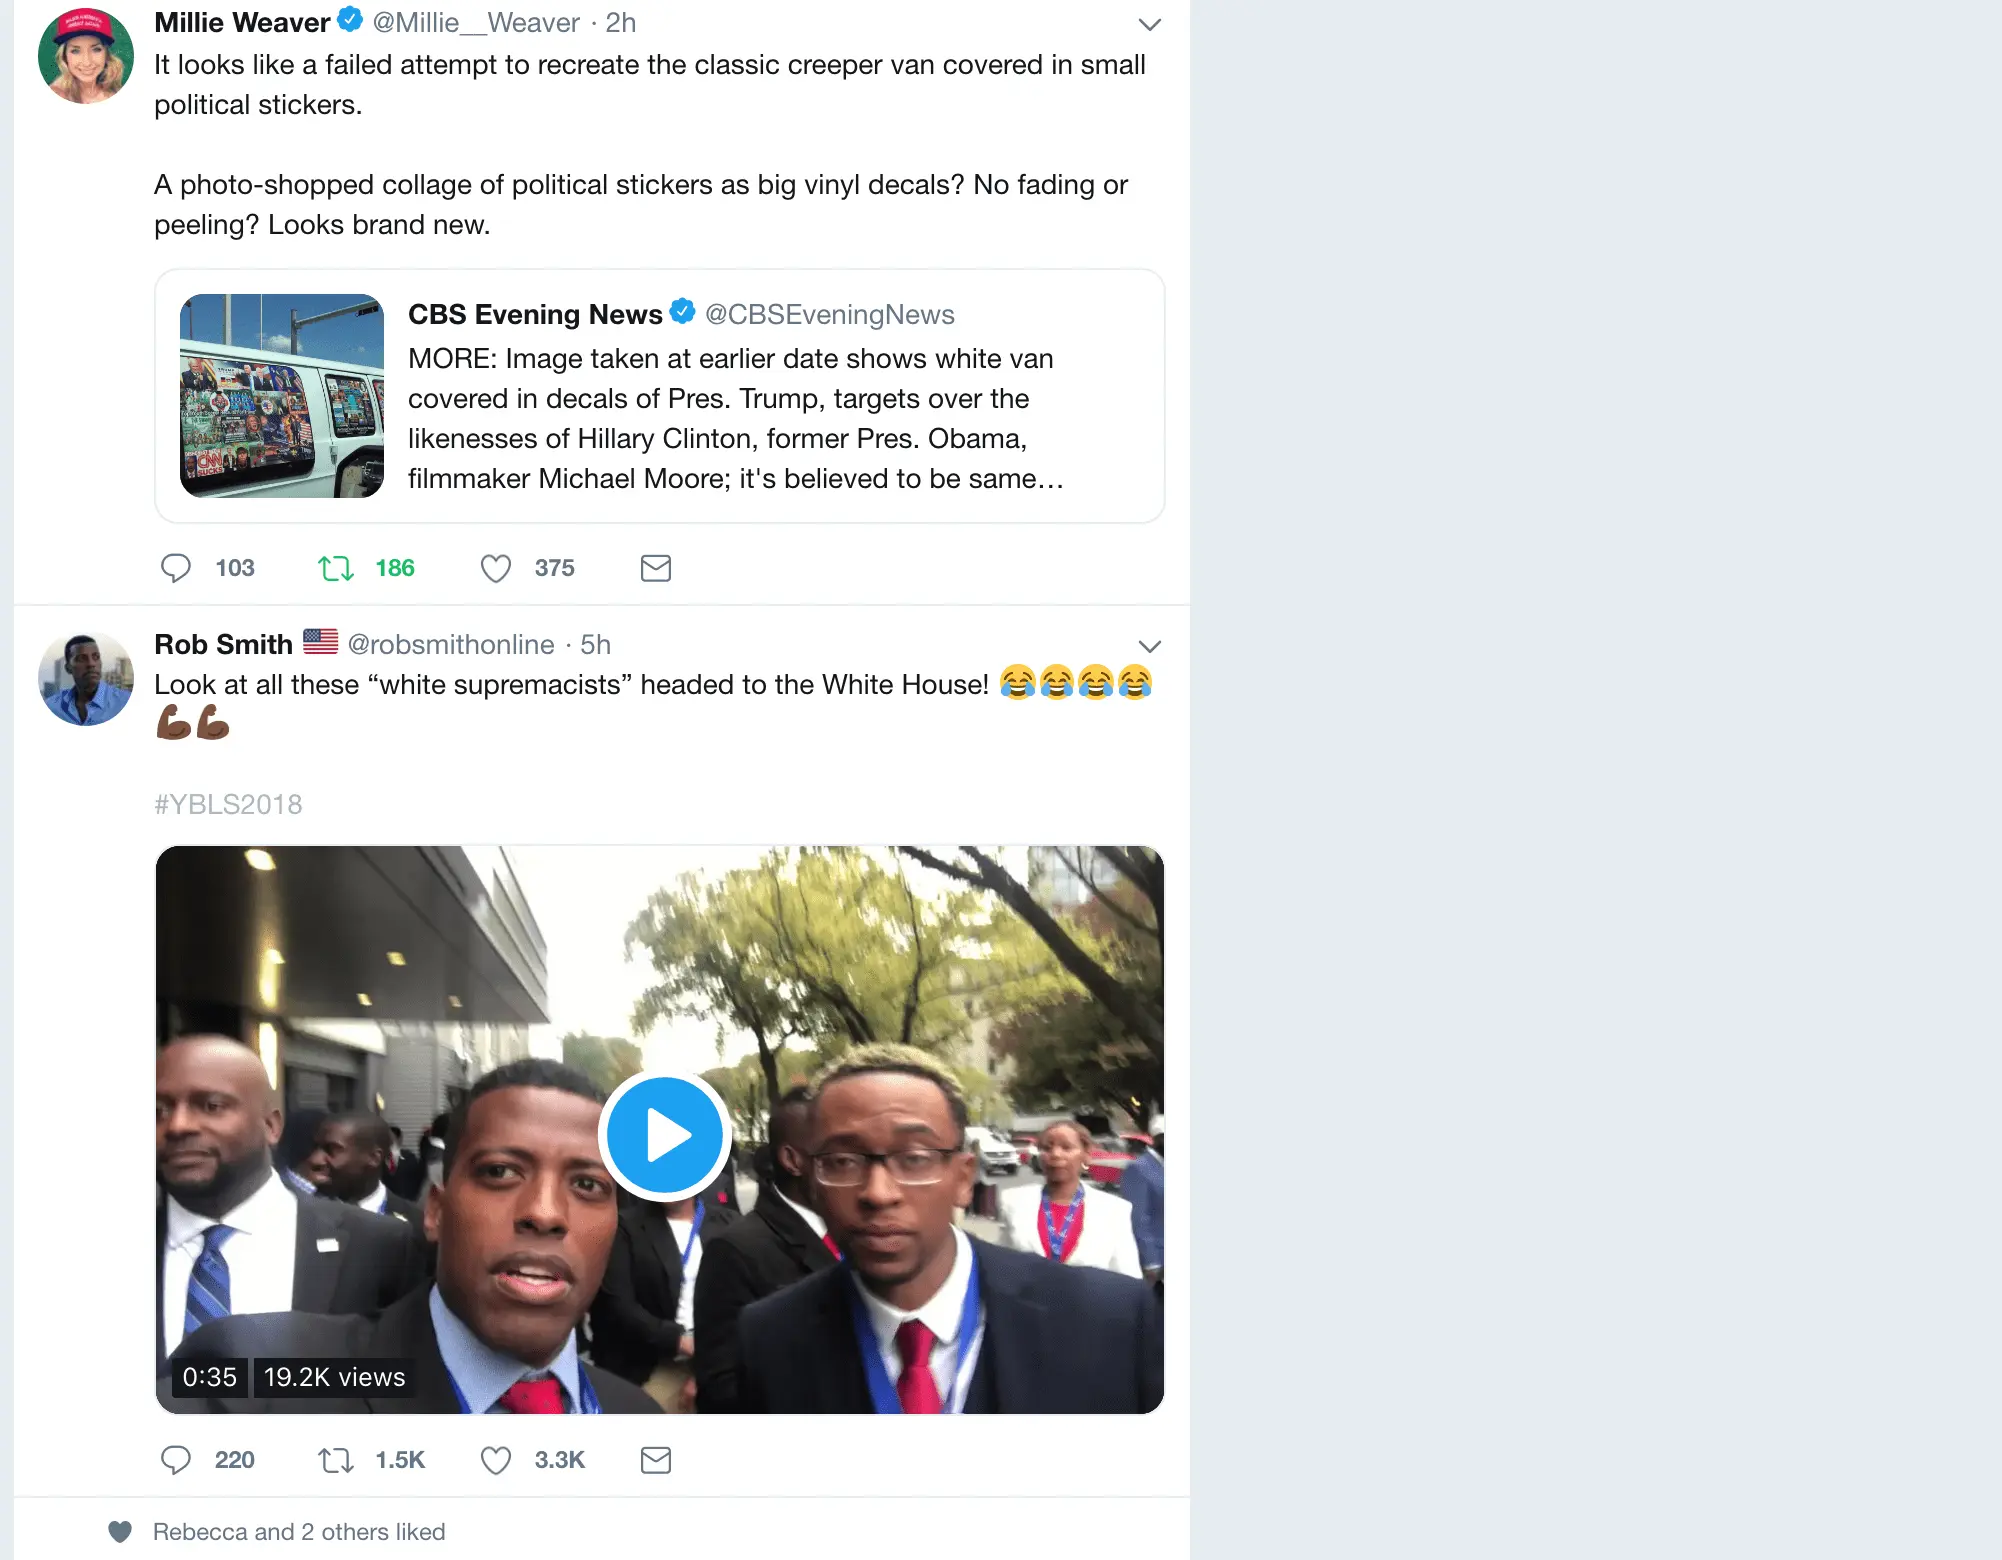The image size is (2002, 1560).
Task: View the white van photo thumbnail
Action: click(282, 396)
